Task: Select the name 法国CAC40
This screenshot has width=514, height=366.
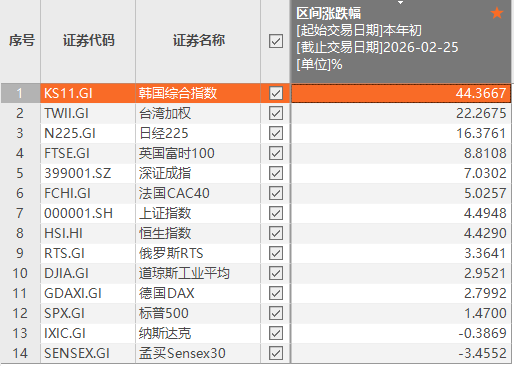Action: coord(174,193)
